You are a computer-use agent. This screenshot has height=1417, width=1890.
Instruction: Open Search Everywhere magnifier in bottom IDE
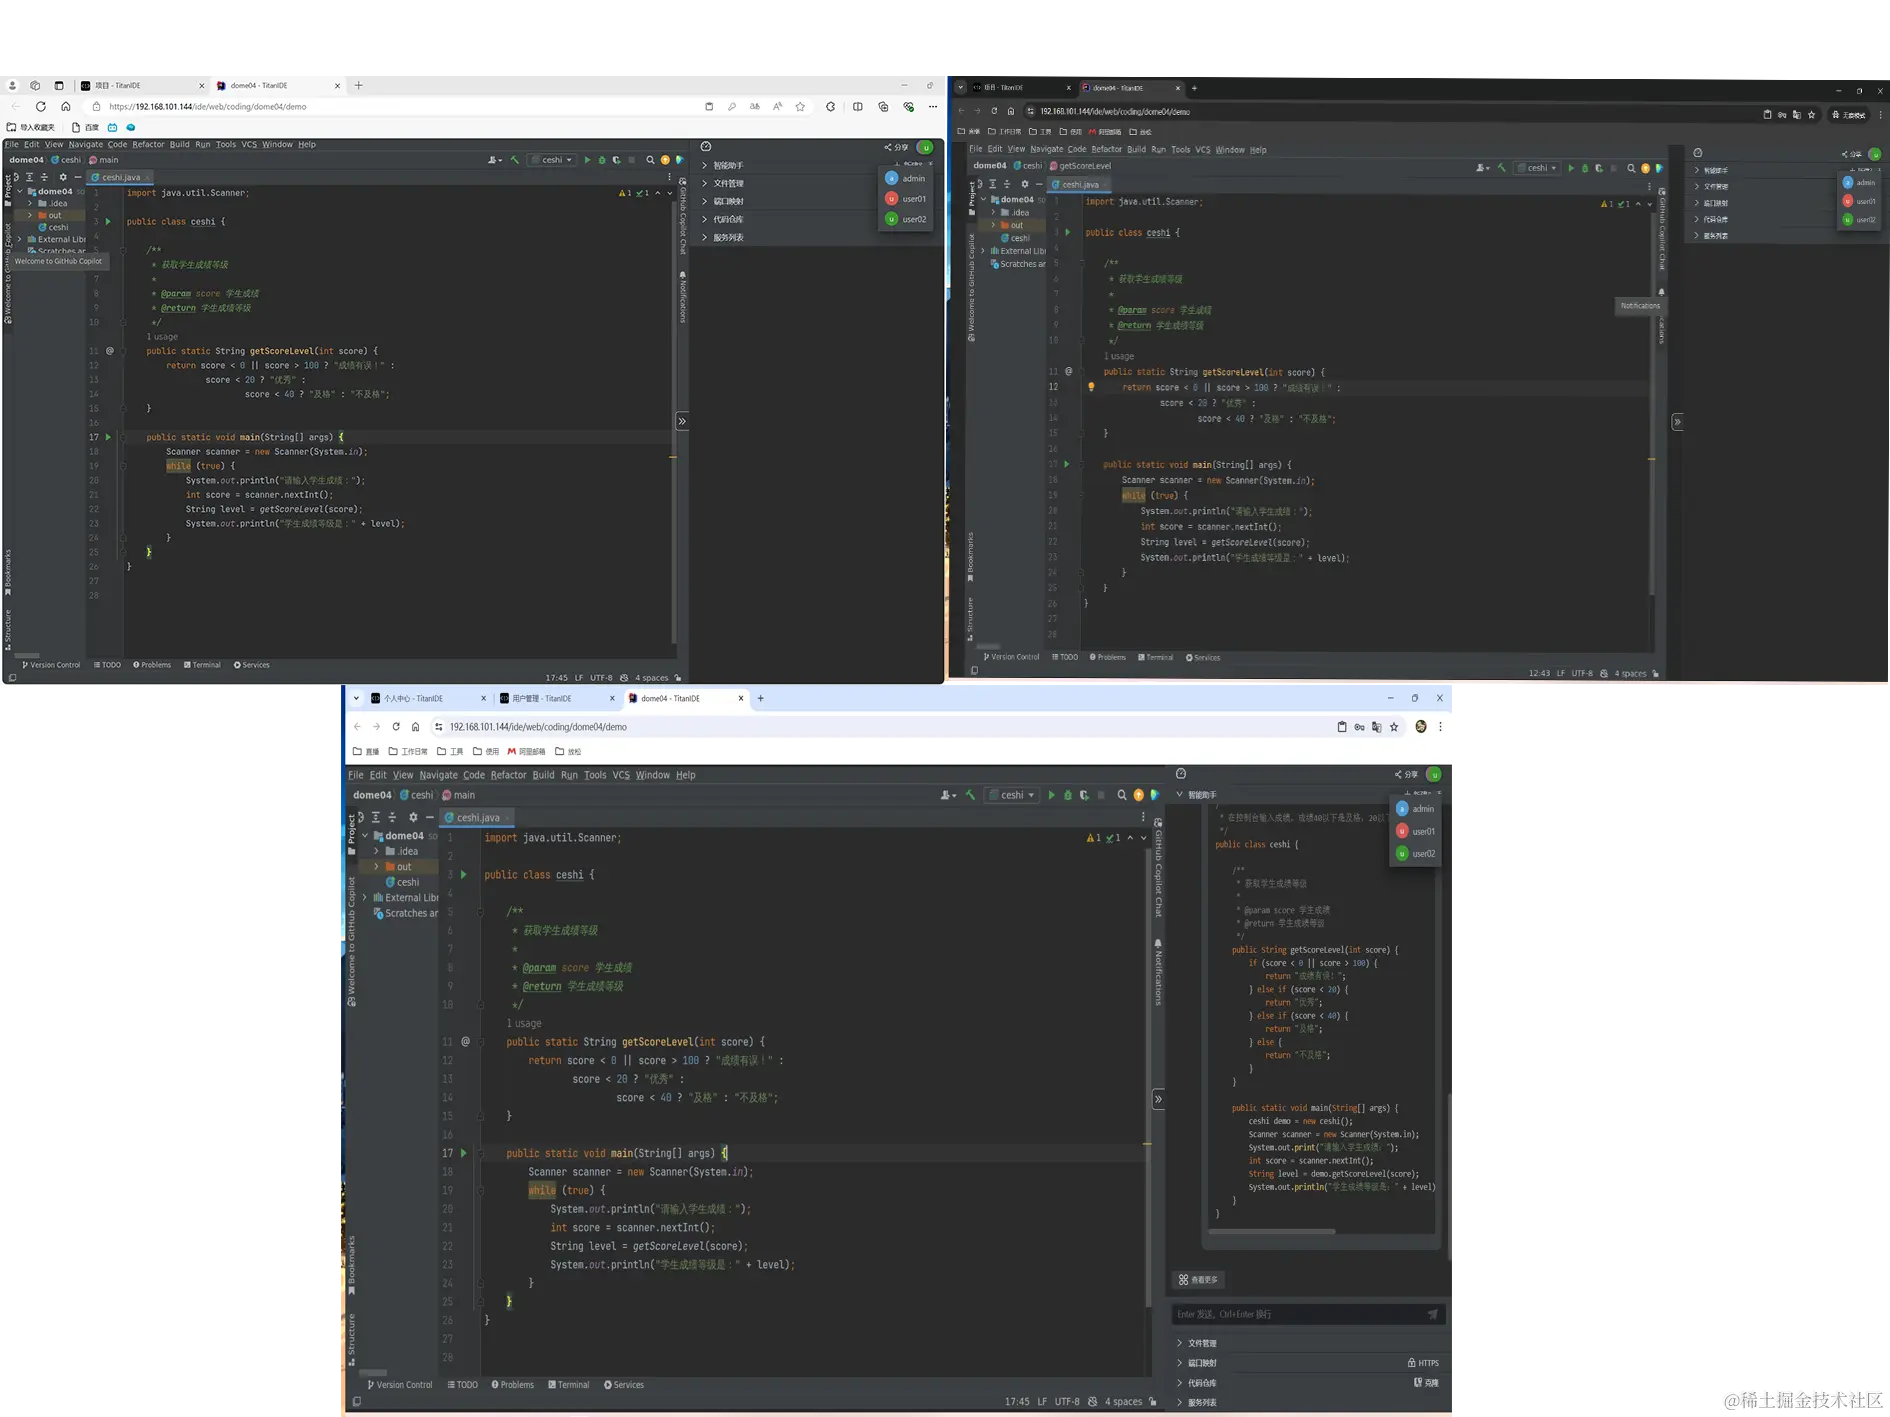(x=1122, y=795)
